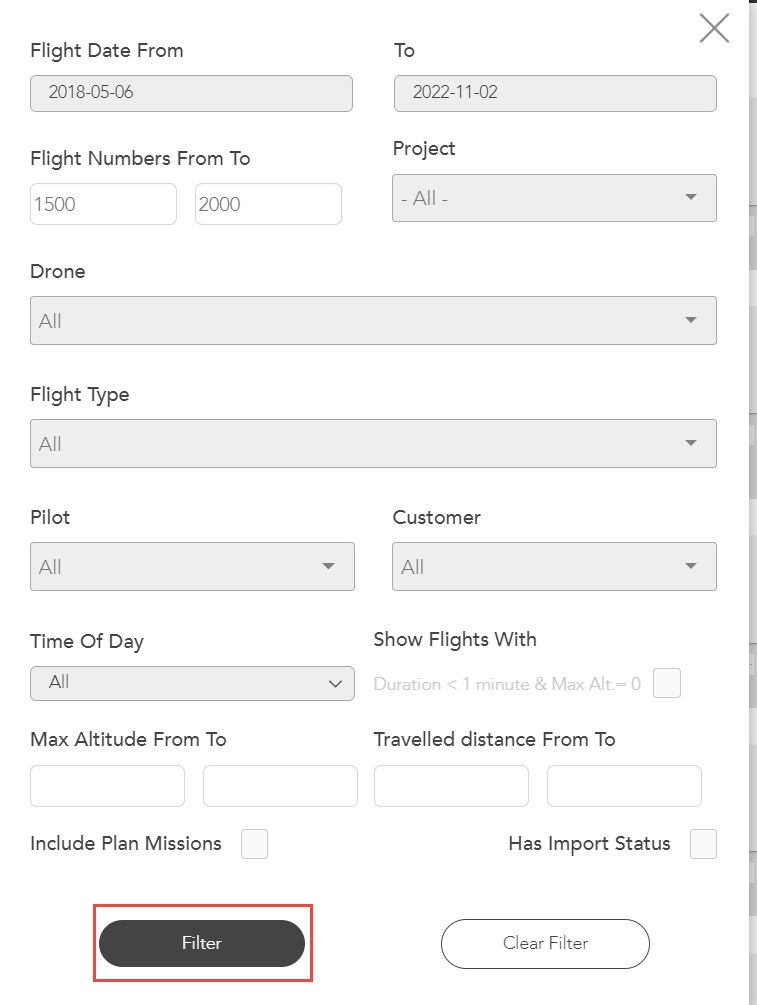Focus the flight number 1500 field

103,204
